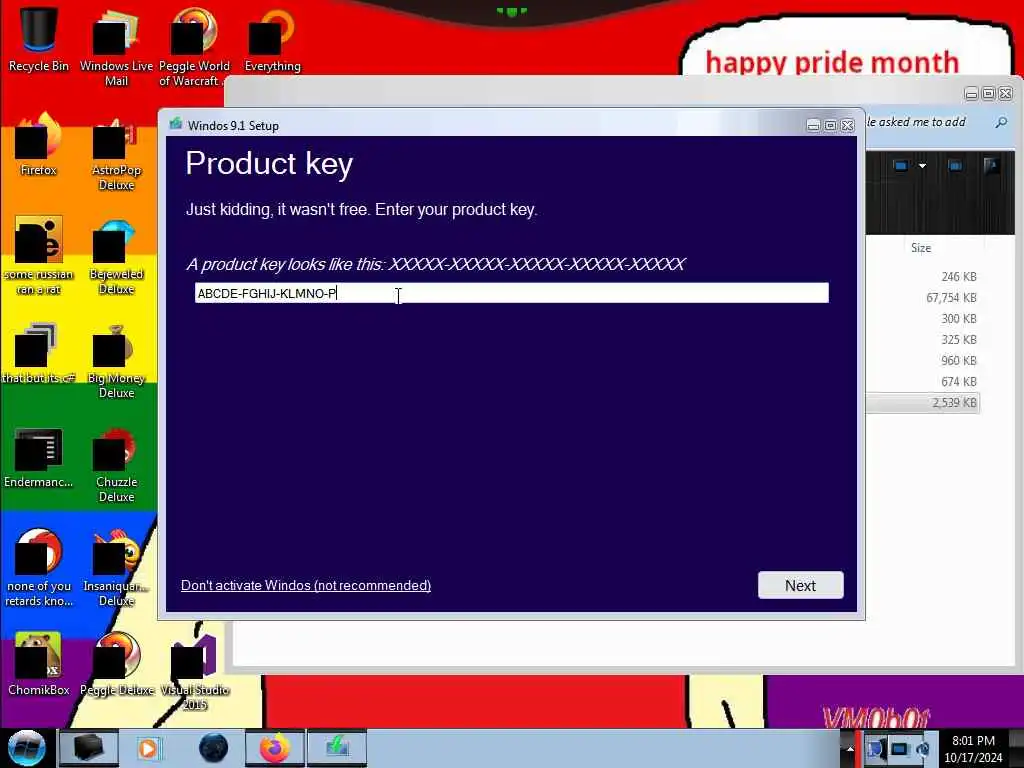This screenshot has width=1024, height=768.
Task: Click the views button in Explorer toolbar
Action: pyautogui.click(x=901, y=166)
